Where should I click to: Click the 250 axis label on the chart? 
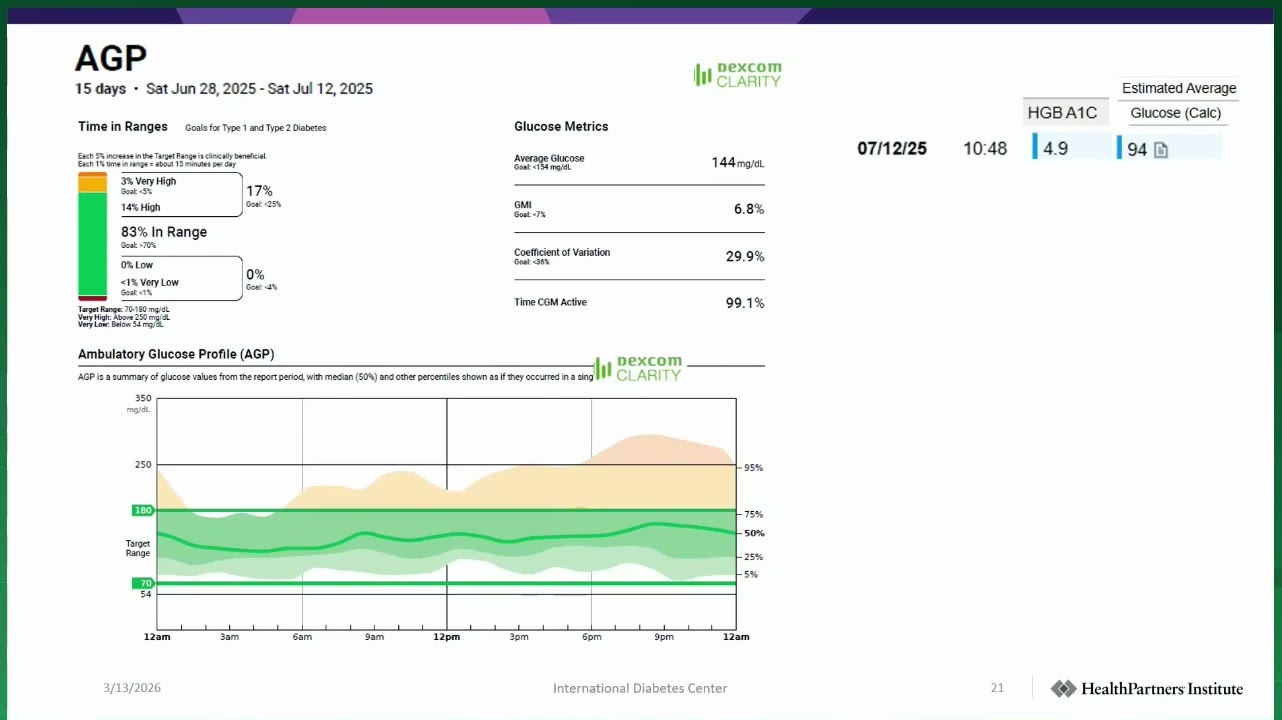(143, 465)
